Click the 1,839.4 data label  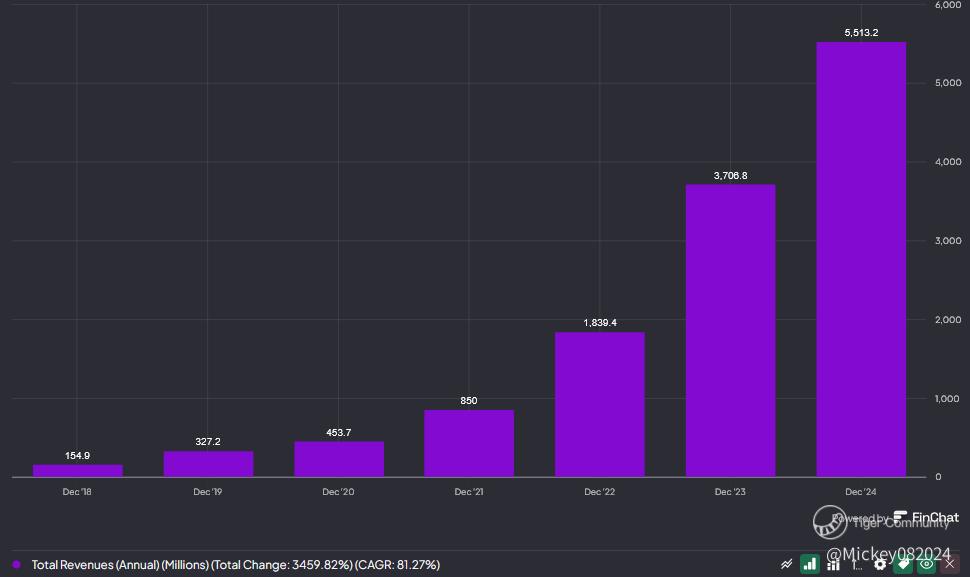pyautogui.click(x=600, y=323)
